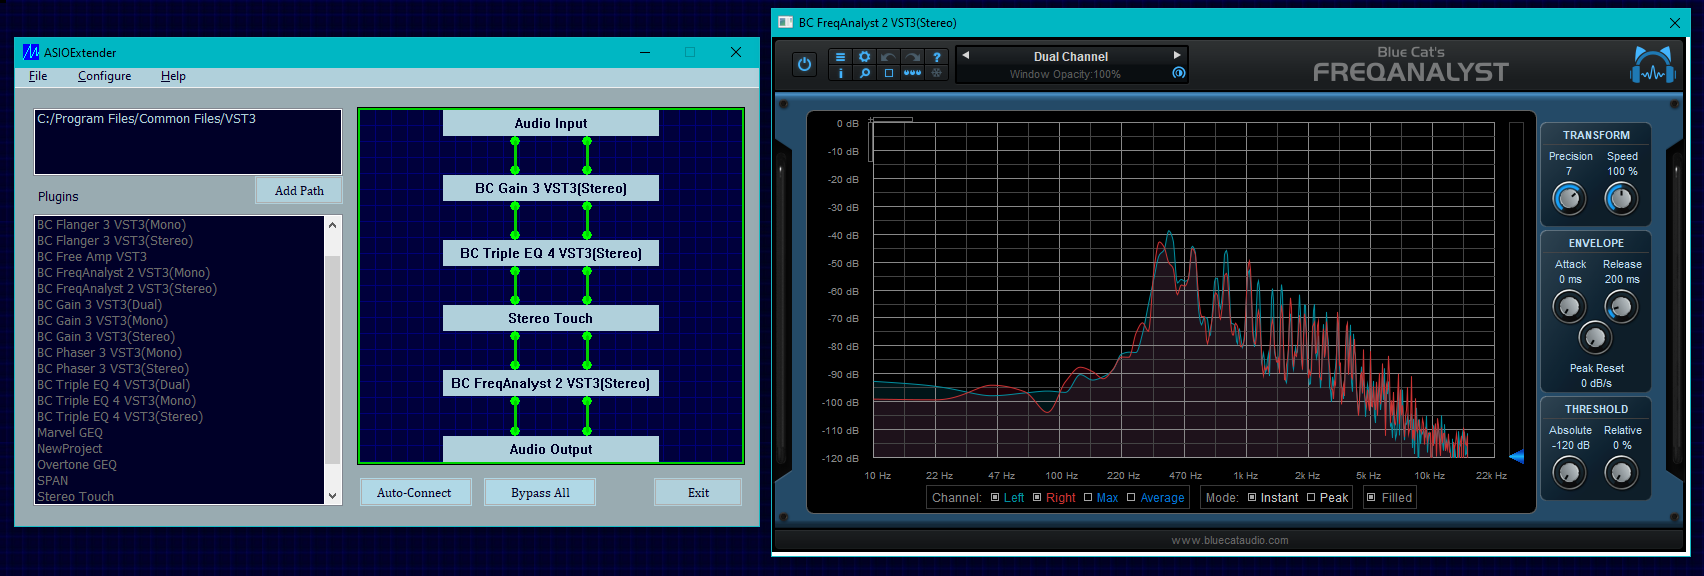Click the FreqAnalyst window title bar icon
The width and height of the screenshot is (1704, 576).
(x=785, y=22)
